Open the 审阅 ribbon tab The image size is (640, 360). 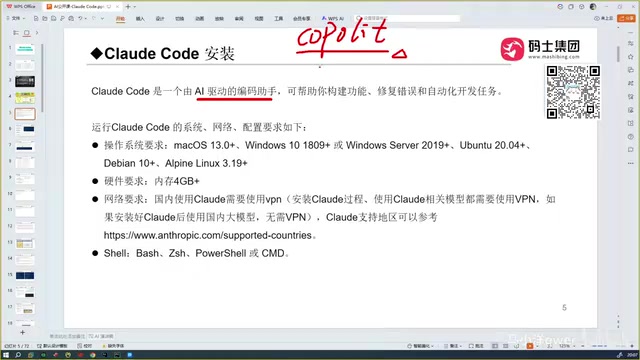coord(239,19)
